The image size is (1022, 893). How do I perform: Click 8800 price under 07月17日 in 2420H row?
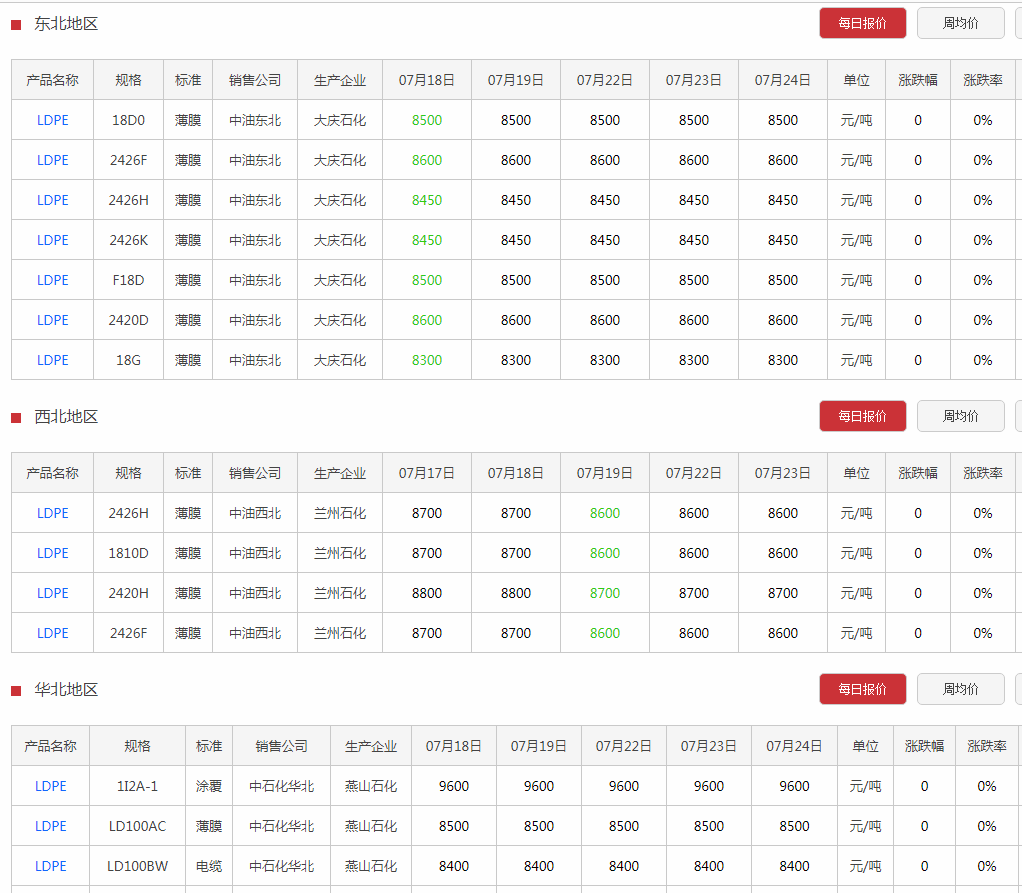(x=427, y=593)
